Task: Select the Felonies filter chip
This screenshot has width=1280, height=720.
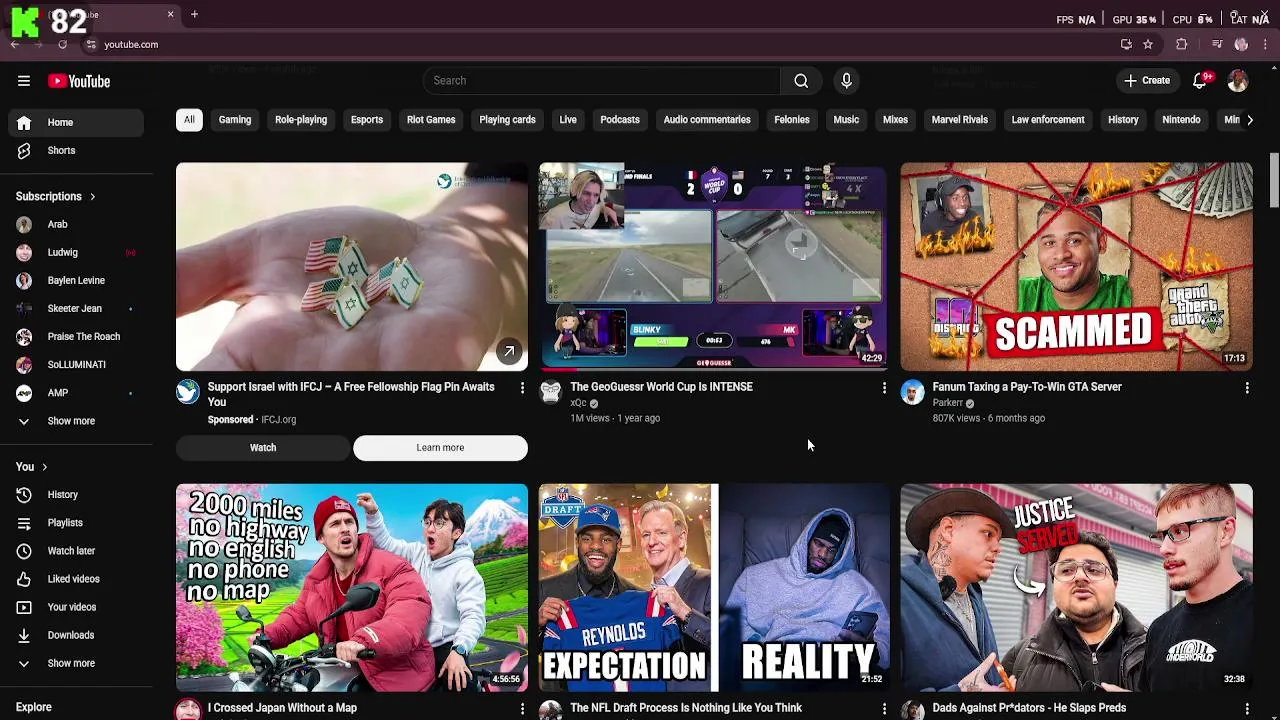Action: (792, 120)
